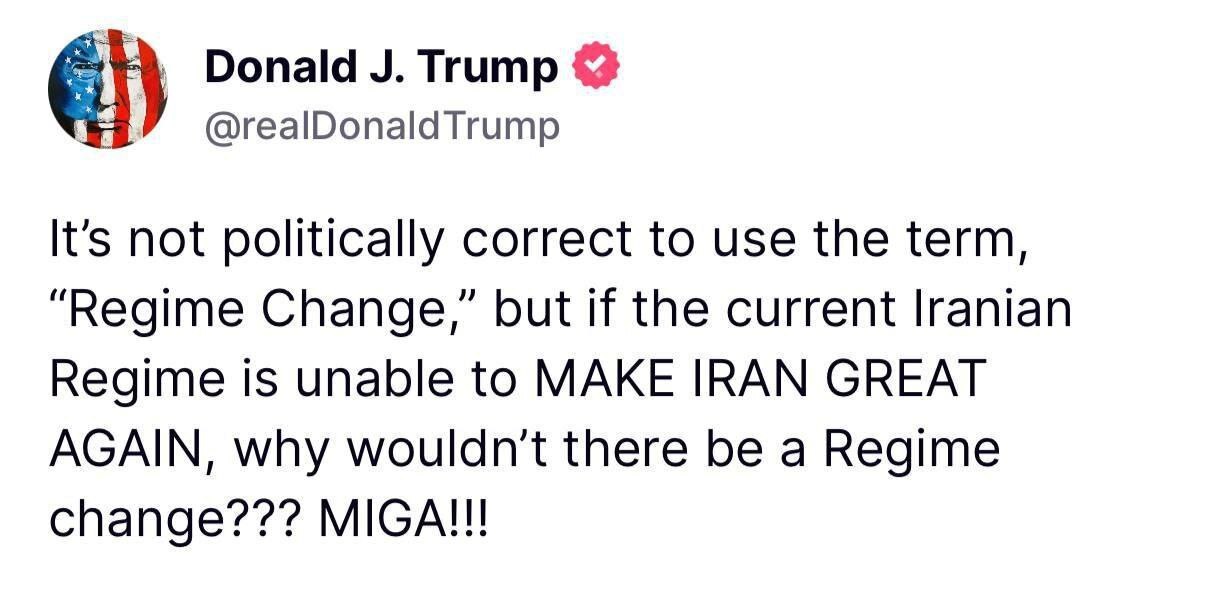This screenshot has width=1206, height=594.
Task: Click the word AGAIN, starting fourth line
Action: click(131, 449)
